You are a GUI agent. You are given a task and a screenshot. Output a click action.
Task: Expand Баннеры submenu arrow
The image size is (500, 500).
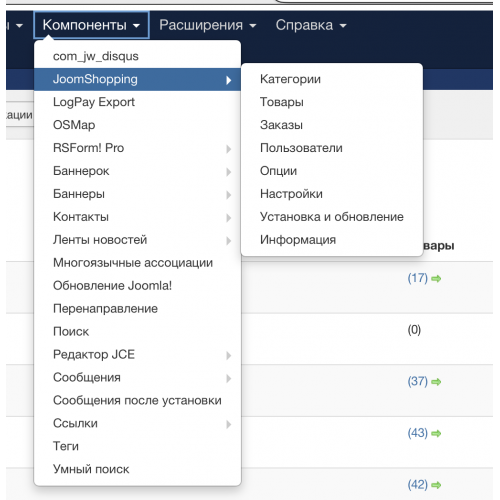228,195
